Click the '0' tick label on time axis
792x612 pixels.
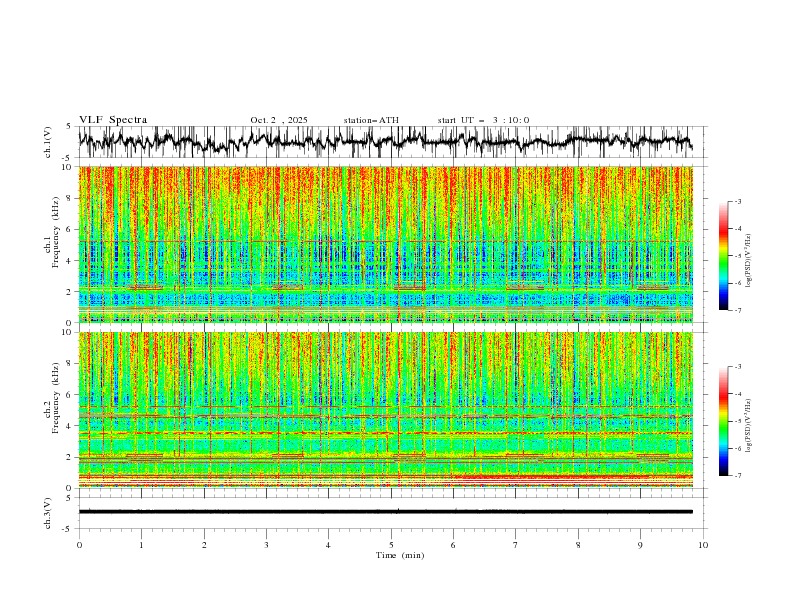pos(79,545)
